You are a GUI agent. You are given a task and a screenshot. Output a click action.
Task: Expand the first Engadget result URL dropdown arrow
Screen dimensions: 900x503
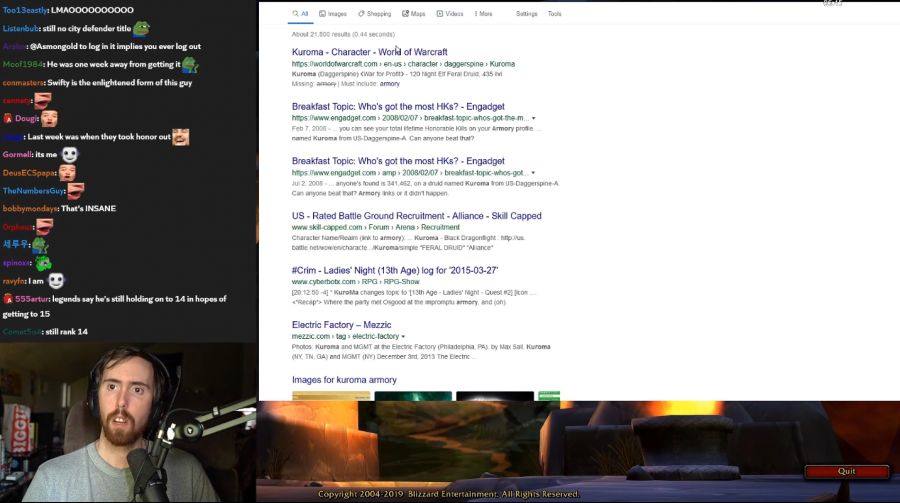[533, 118]
